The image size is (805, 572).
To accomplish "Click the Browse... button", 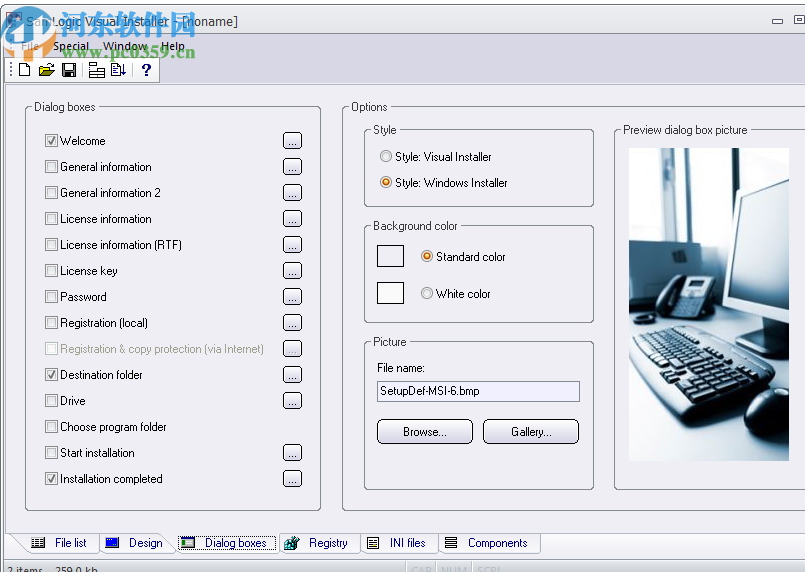I will coord(425,431).
